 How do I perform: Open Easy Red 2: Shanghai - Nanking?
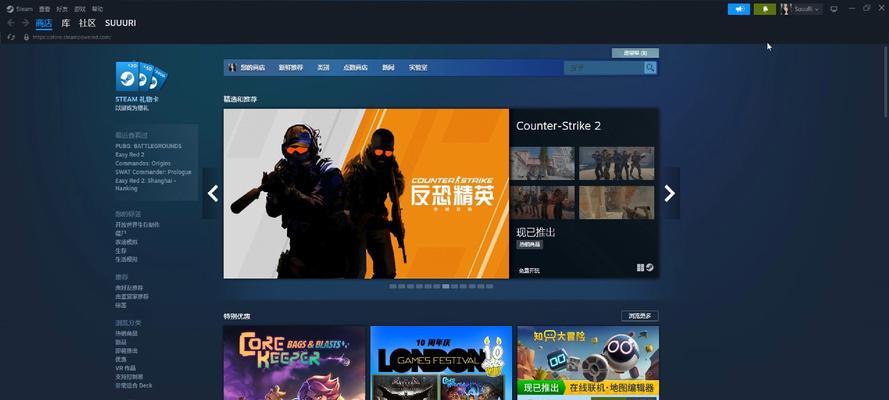tap(146, 184)
